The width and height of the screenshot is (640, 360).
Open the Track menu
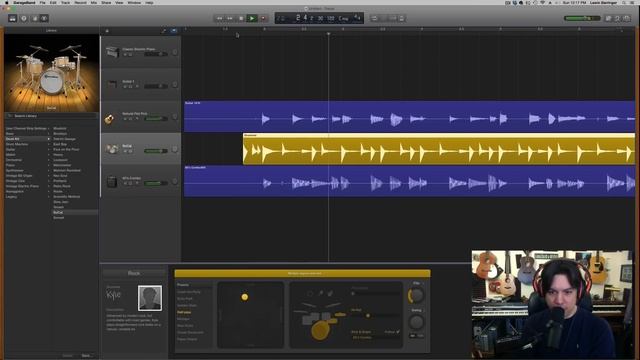(65, 2)
